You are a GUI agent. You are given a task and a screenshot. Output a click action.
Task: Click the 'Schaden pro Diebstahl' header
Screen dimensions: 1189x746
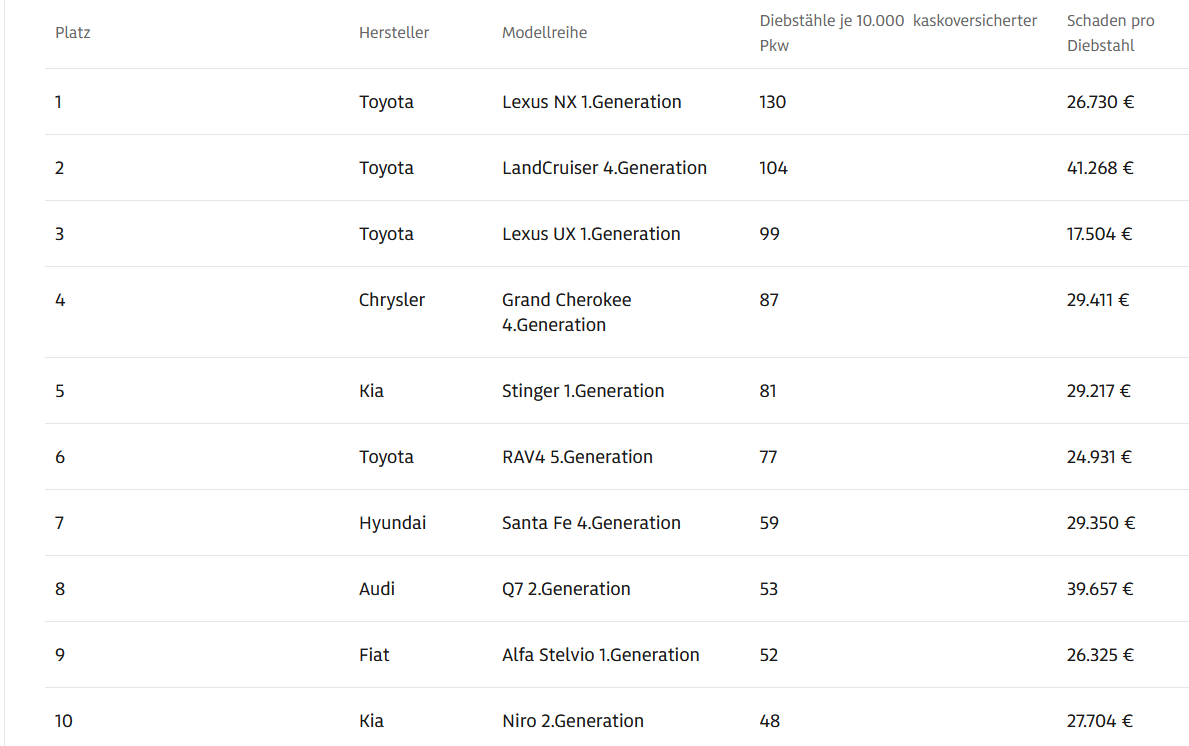tap(1110, 33)
